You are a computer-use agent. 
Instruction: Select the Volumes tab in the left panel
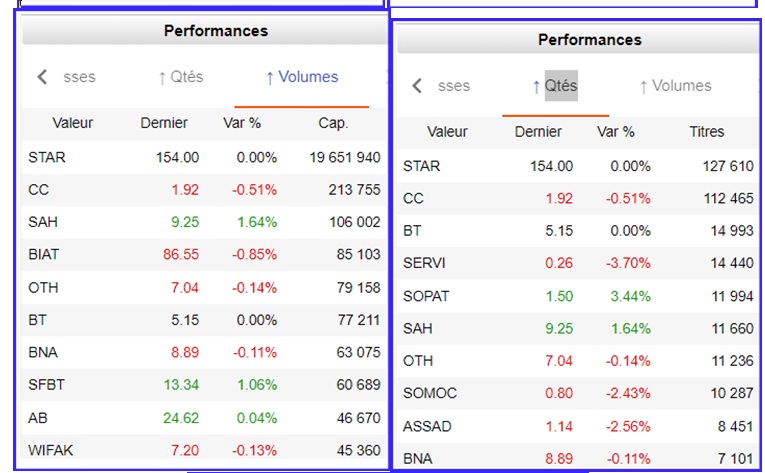[x=301, y=77]
